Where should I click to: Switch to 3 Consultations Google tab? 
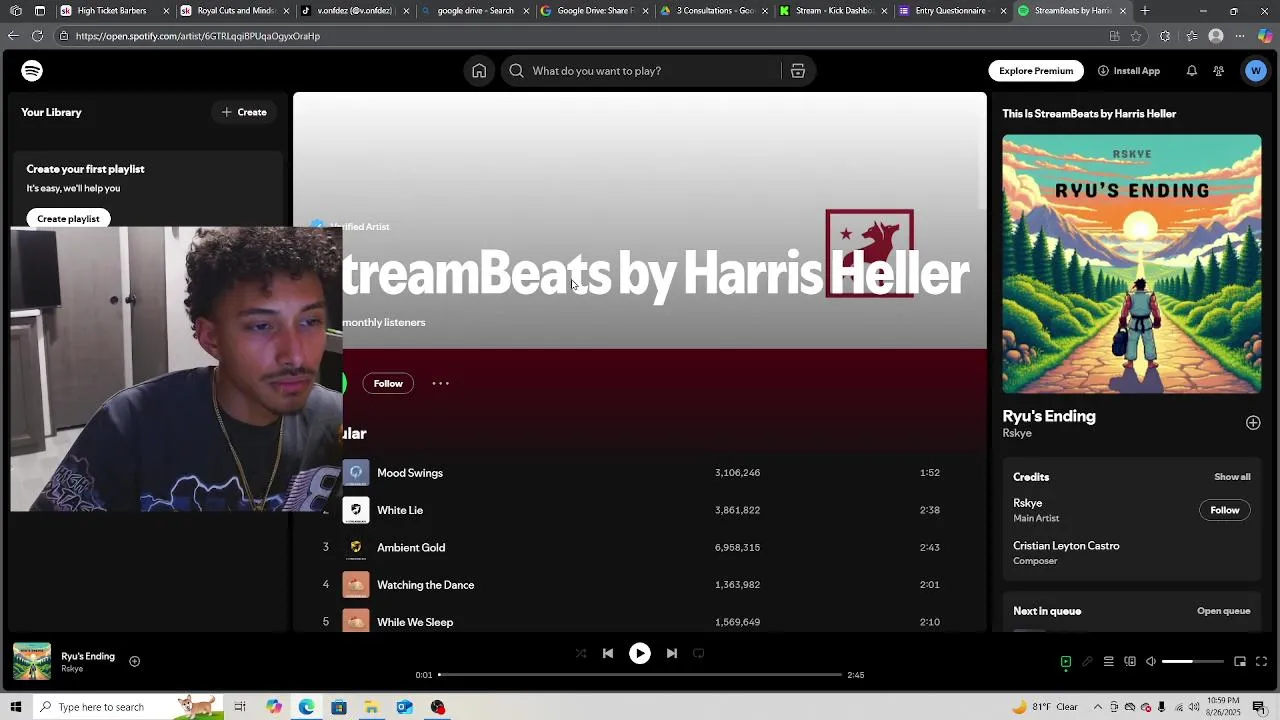coord(715,11)
